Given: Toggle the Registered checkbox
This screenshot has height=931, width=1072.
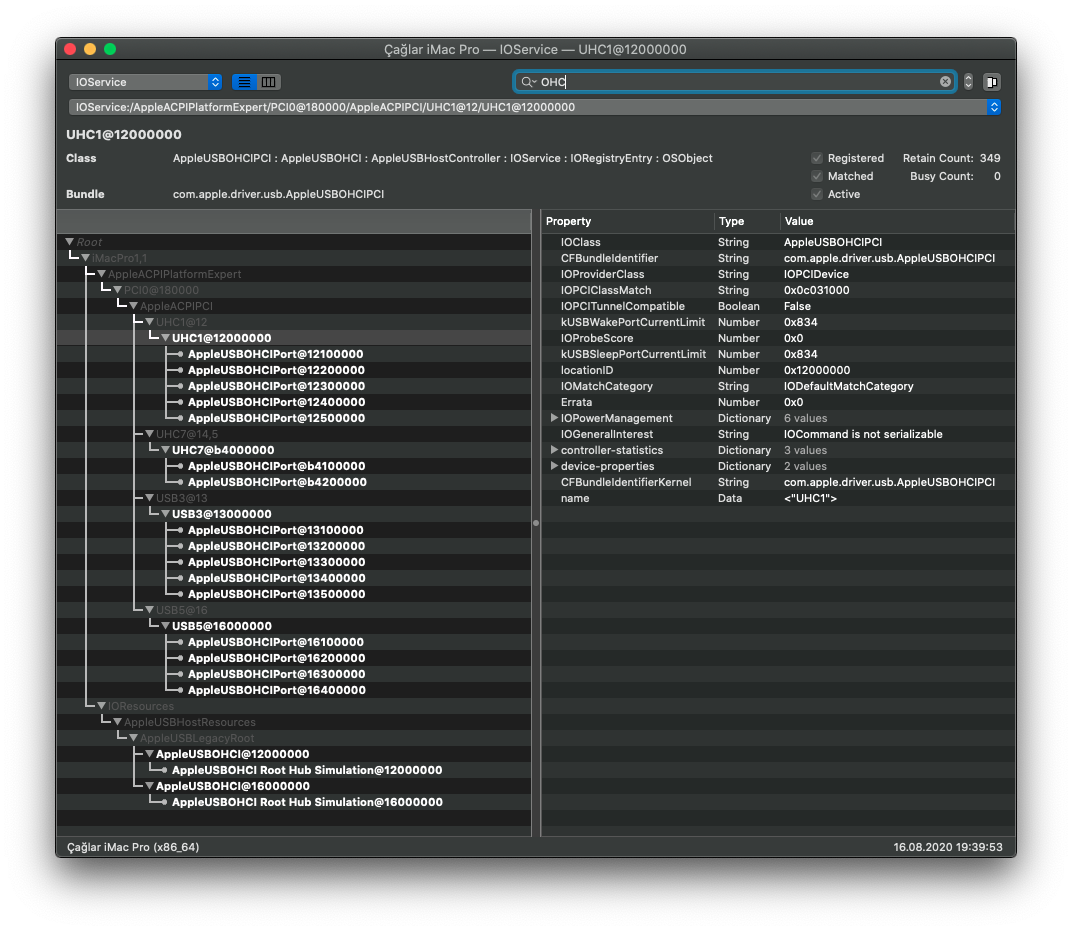Looking at the screenshot, I should pos(817,158).
